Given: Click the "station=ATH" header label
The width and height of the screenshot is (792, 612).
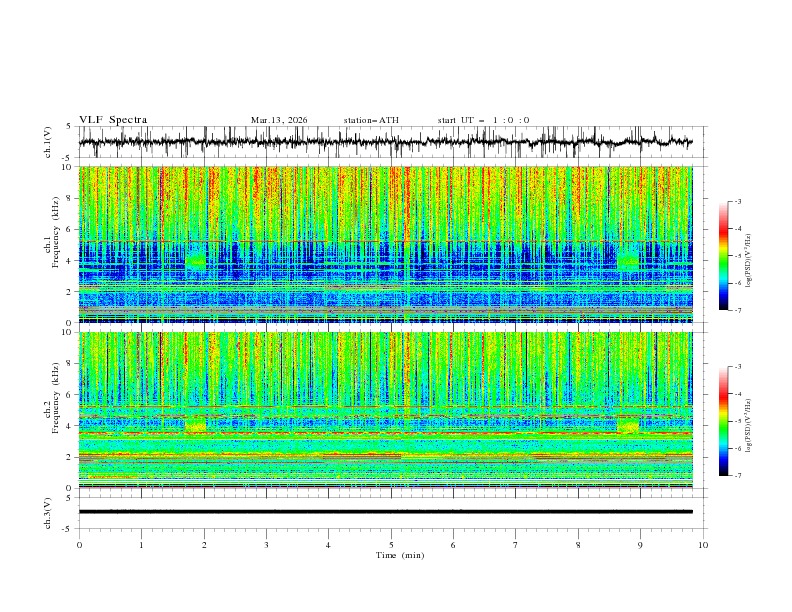Looking at the screenshot, I should 371,120.
